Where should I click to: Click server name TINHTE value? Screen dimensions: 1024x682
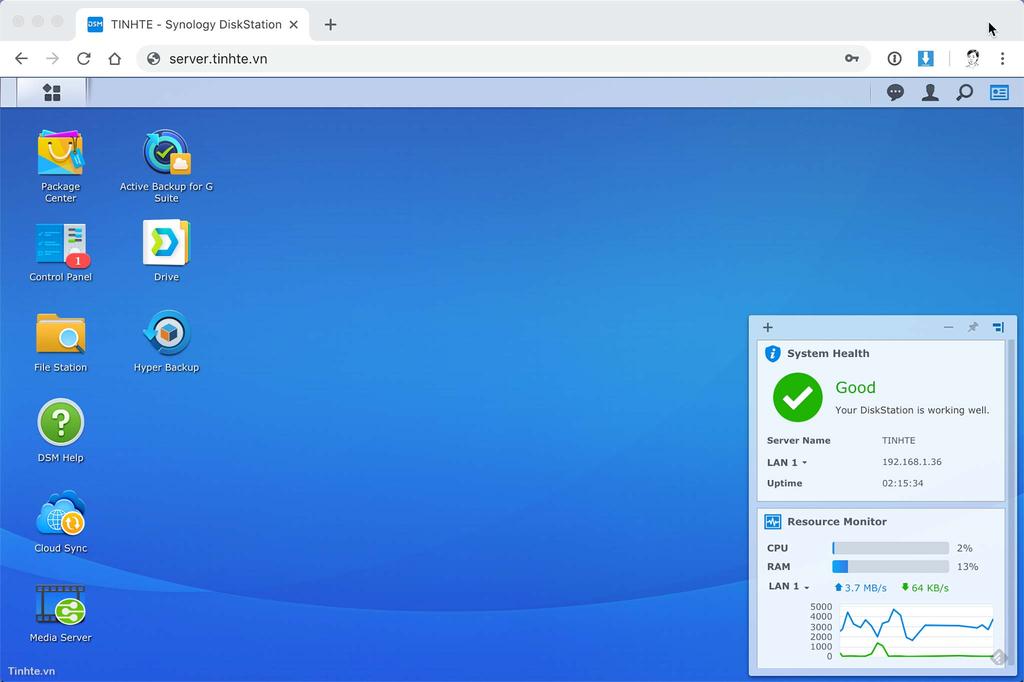(899, 440)
